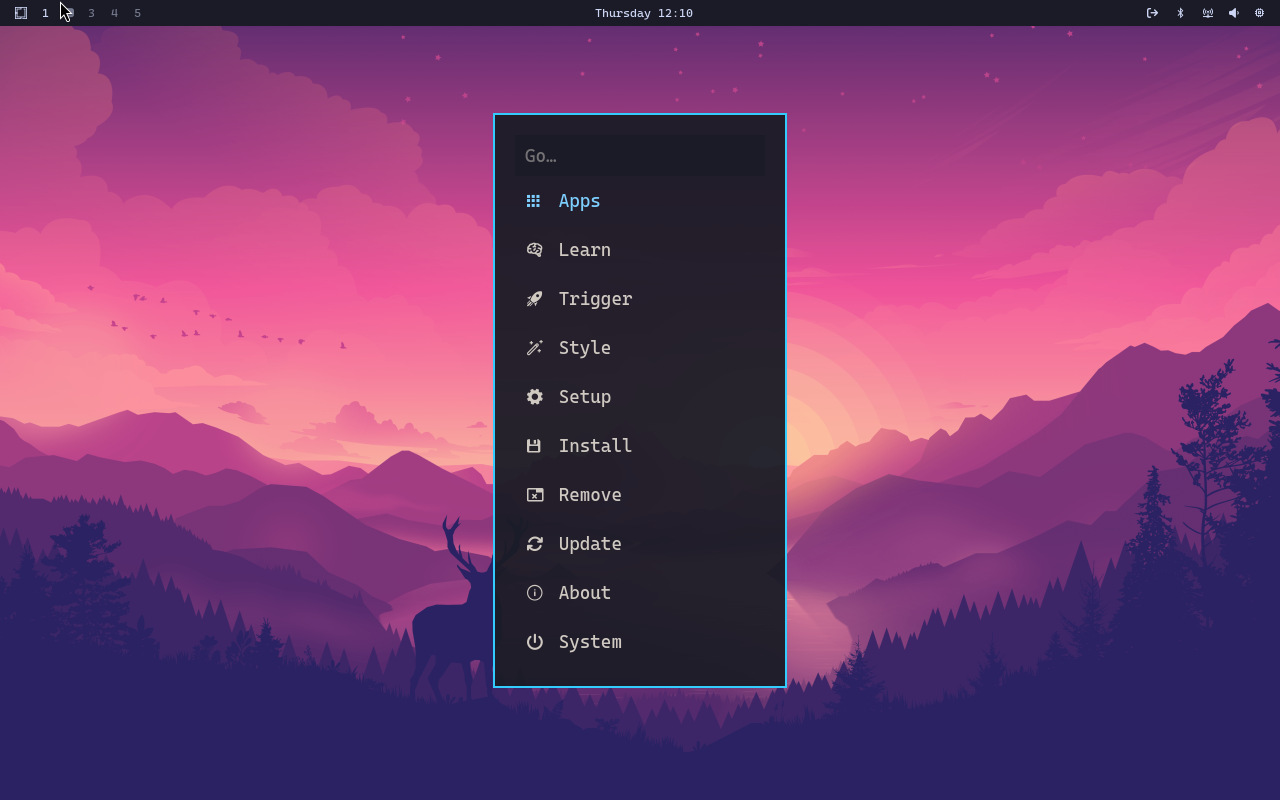Screen dimensions: 1280x800
Task: Click the refresh arrows Update icon
Action: pos(534,544)
